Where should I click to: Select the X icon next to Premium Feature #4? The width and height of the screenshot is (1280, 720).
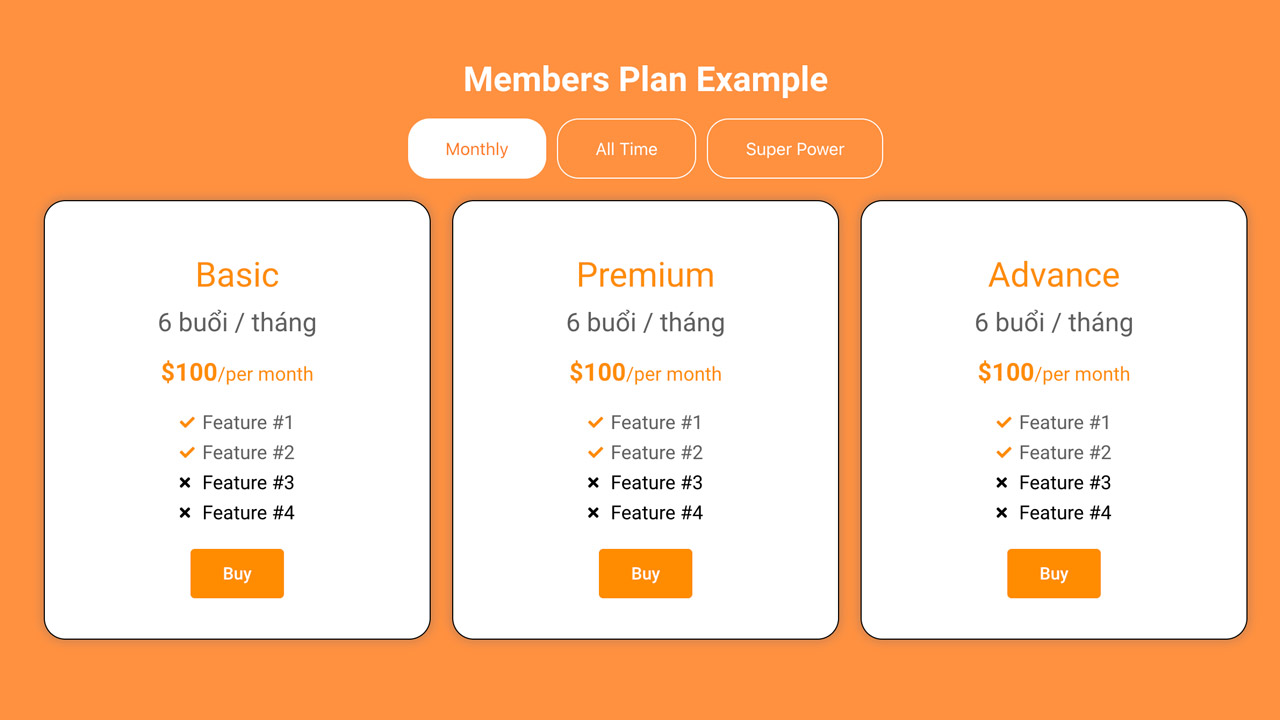[x=592, y=512]
